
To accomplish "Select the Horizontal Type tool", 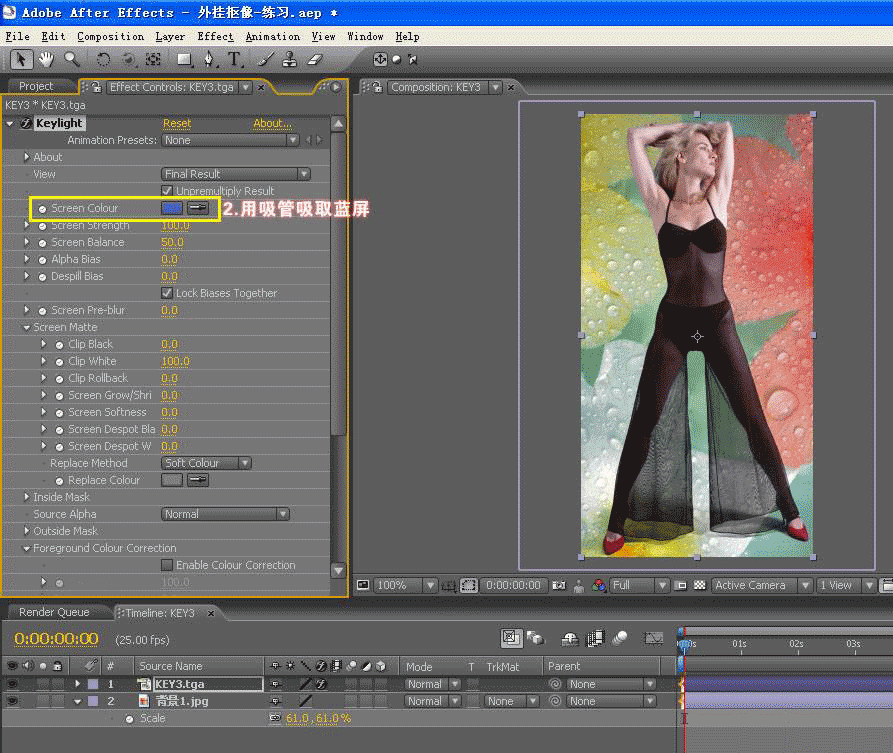I will 234,60.
